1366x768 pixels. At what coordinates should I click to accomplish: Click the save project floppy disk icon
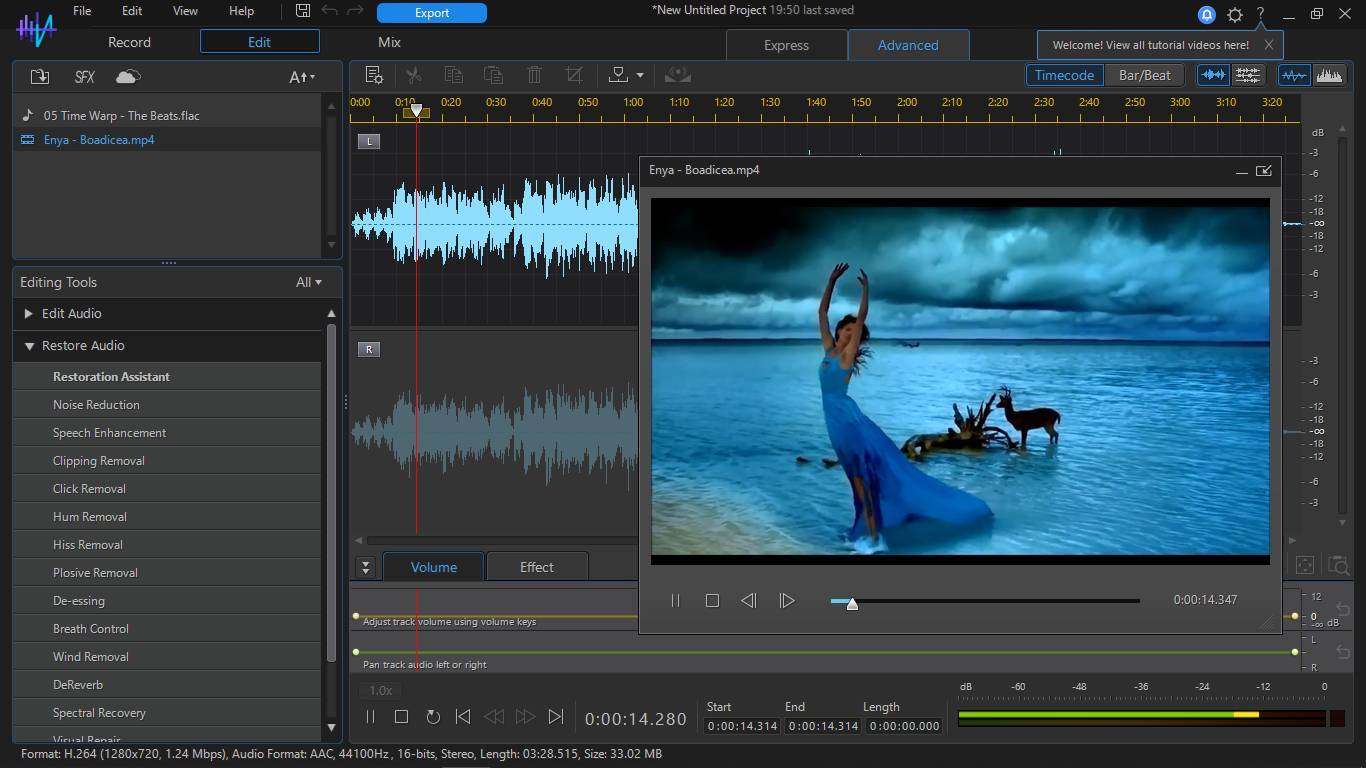click(303, 12)
